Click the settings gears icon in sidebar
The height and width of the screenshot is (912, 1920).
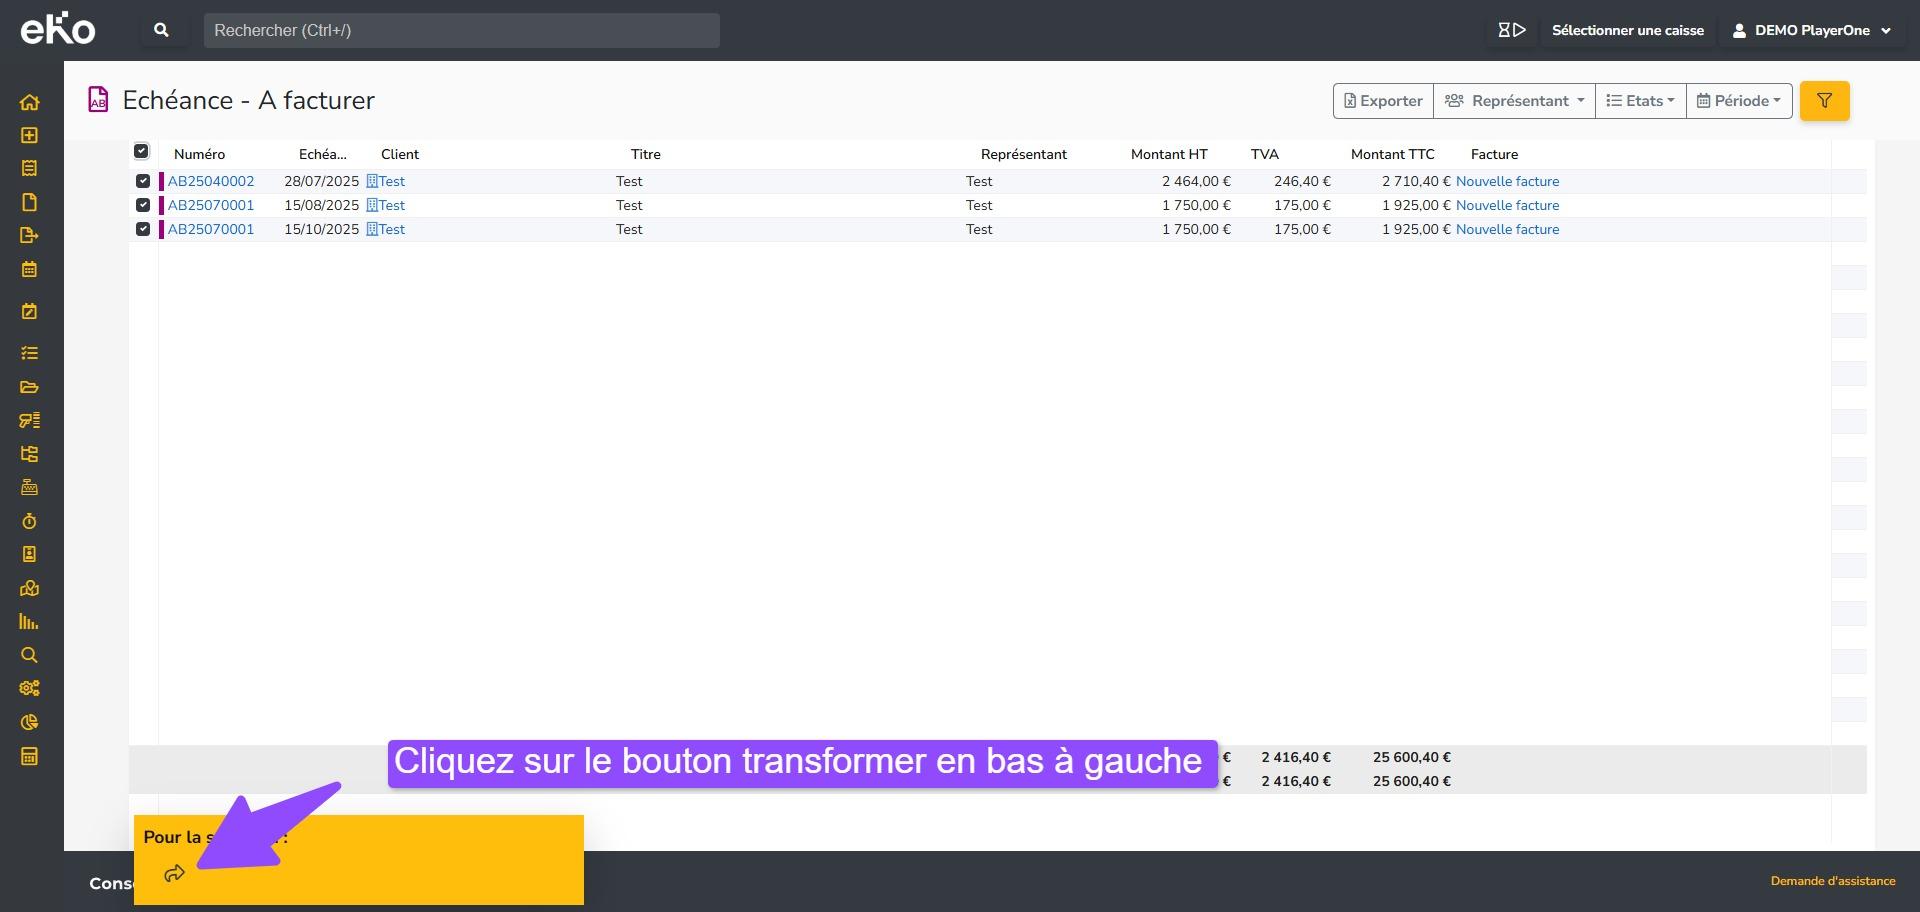point(29,688)
